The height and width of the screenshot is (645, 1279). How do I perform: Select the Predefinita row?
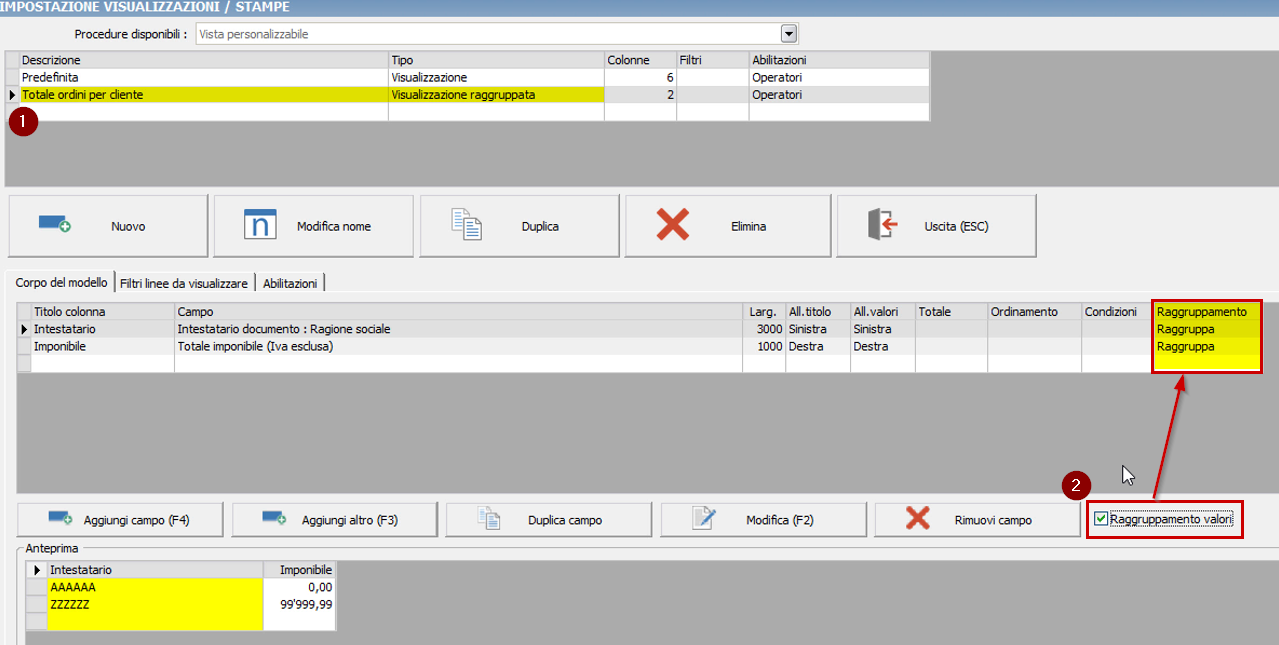(468, 77)
